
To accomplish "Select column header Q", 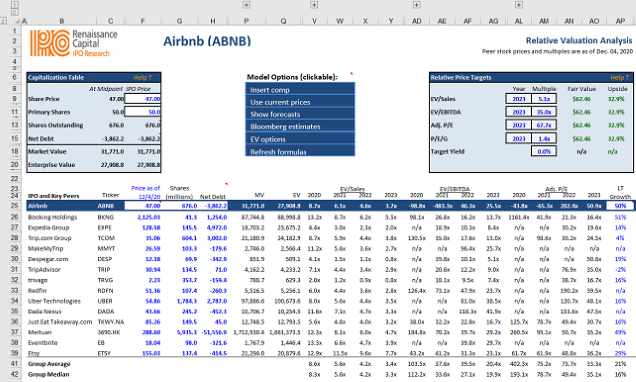I will click(x=283, y=21).
